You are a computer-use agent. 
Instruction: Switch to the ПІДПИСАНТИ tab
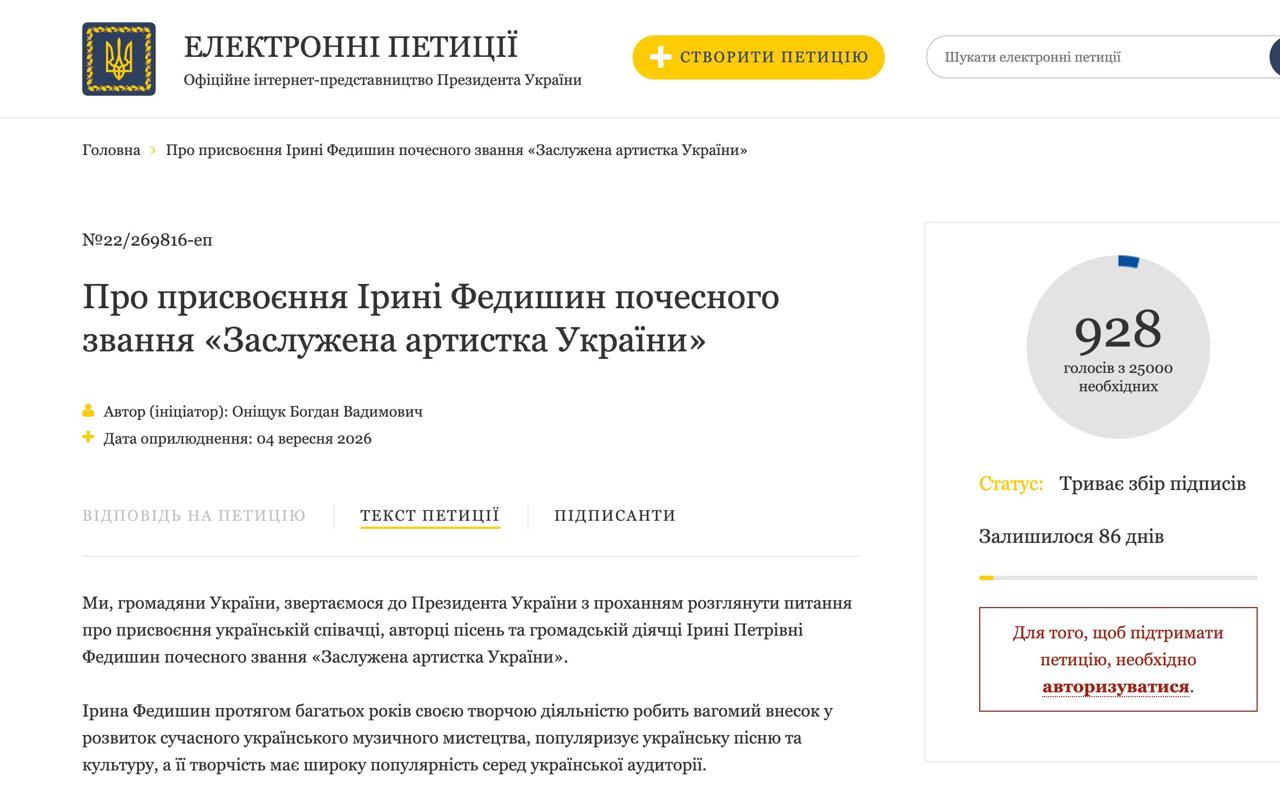pyautogui.click(x=615, y=516)
